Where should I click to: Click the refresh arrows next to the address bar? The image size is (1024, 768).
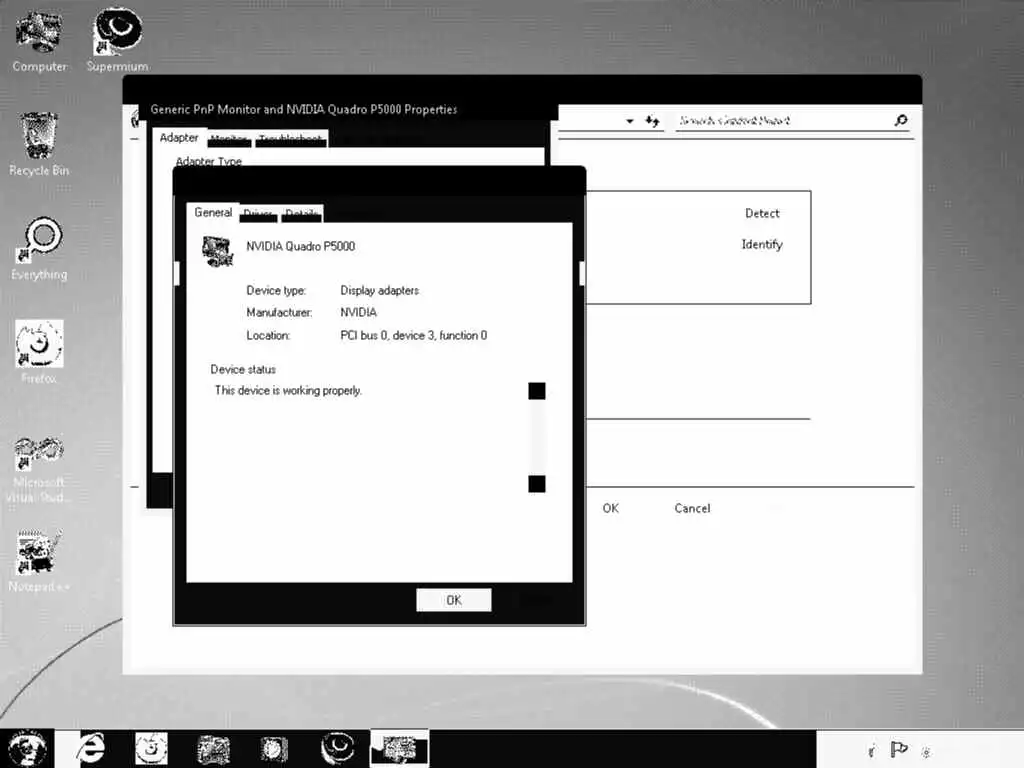(x=652, y=121)
